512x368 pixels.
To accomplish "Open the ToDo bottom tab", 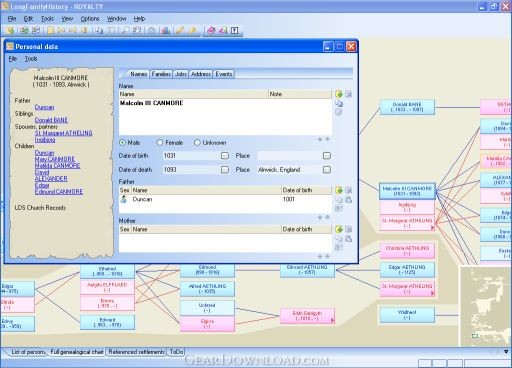I will tap(176, 352).
